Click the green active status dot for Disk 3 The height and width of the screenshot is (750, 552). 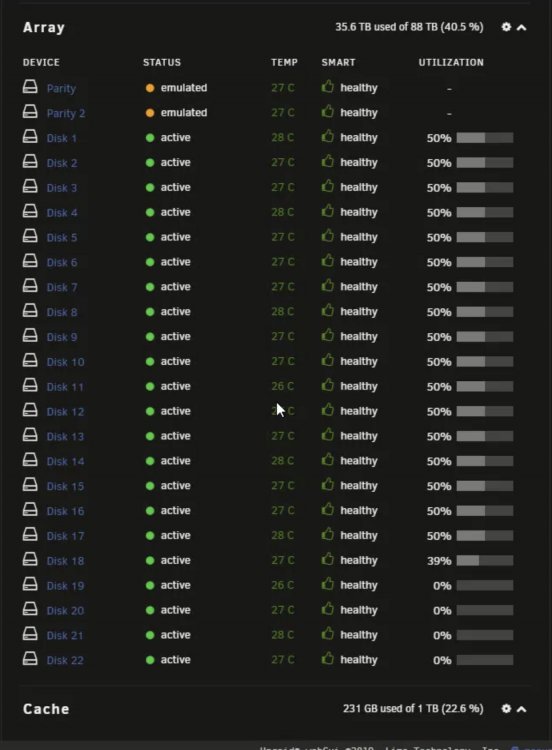150,188
